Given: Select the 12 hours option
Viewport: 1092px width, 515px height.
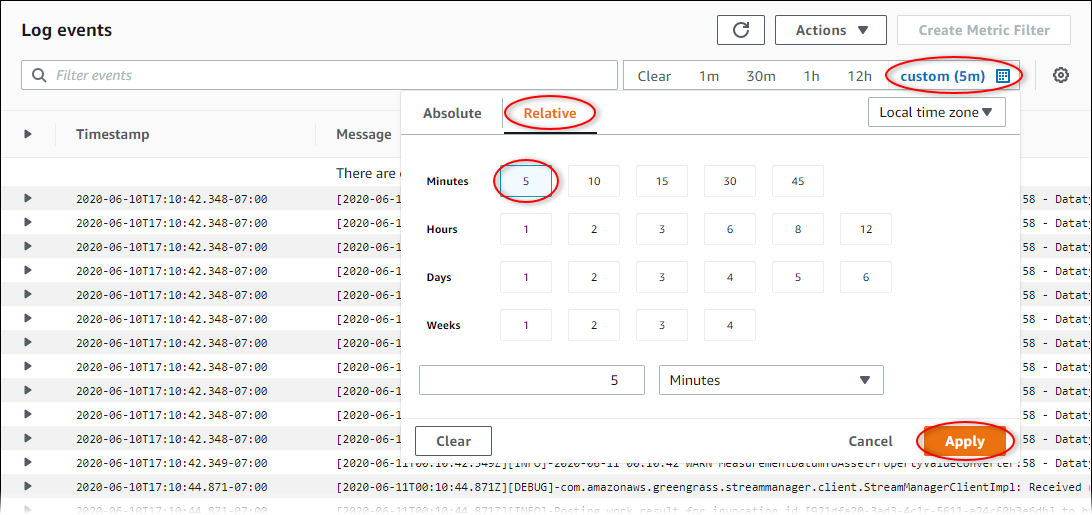Looking at the screenshot, I should [x=865, y=229].
